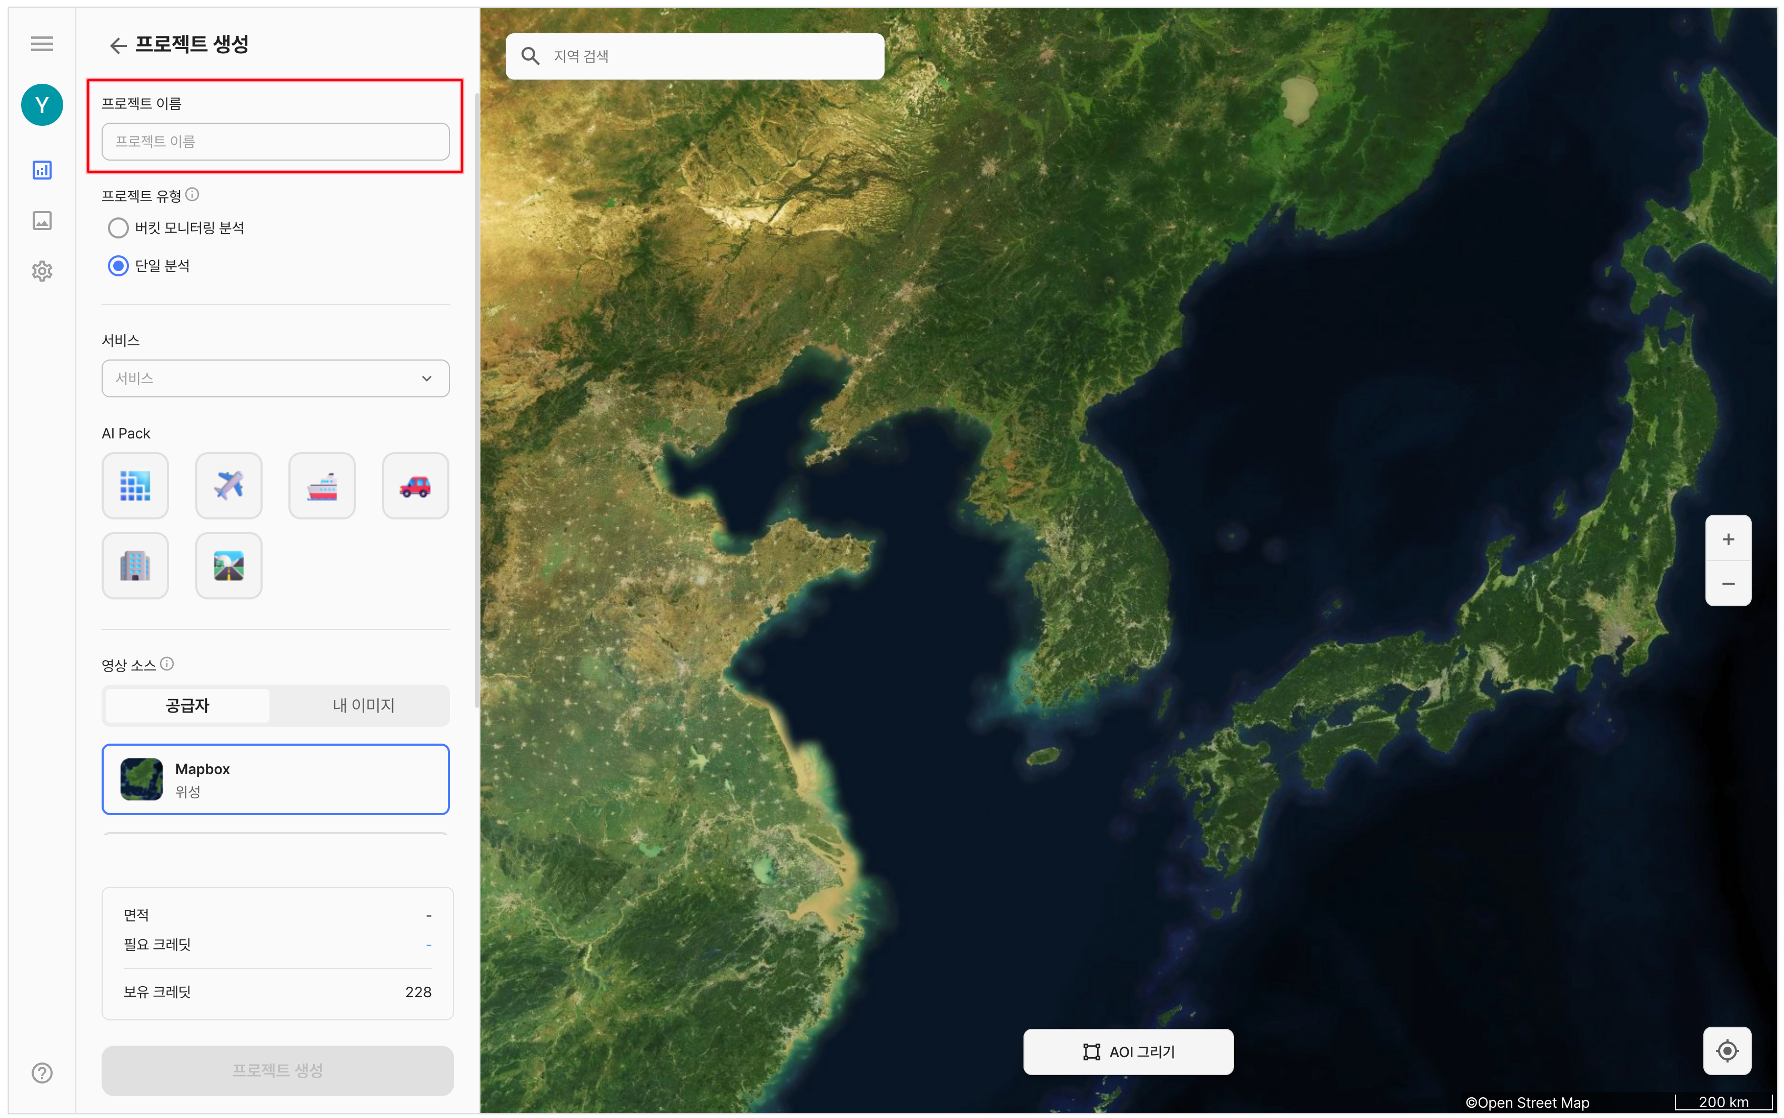The height and width of the screenshot is (1118, 1784).
Task: Zoom in the map with plus button
Action: 1728,539
